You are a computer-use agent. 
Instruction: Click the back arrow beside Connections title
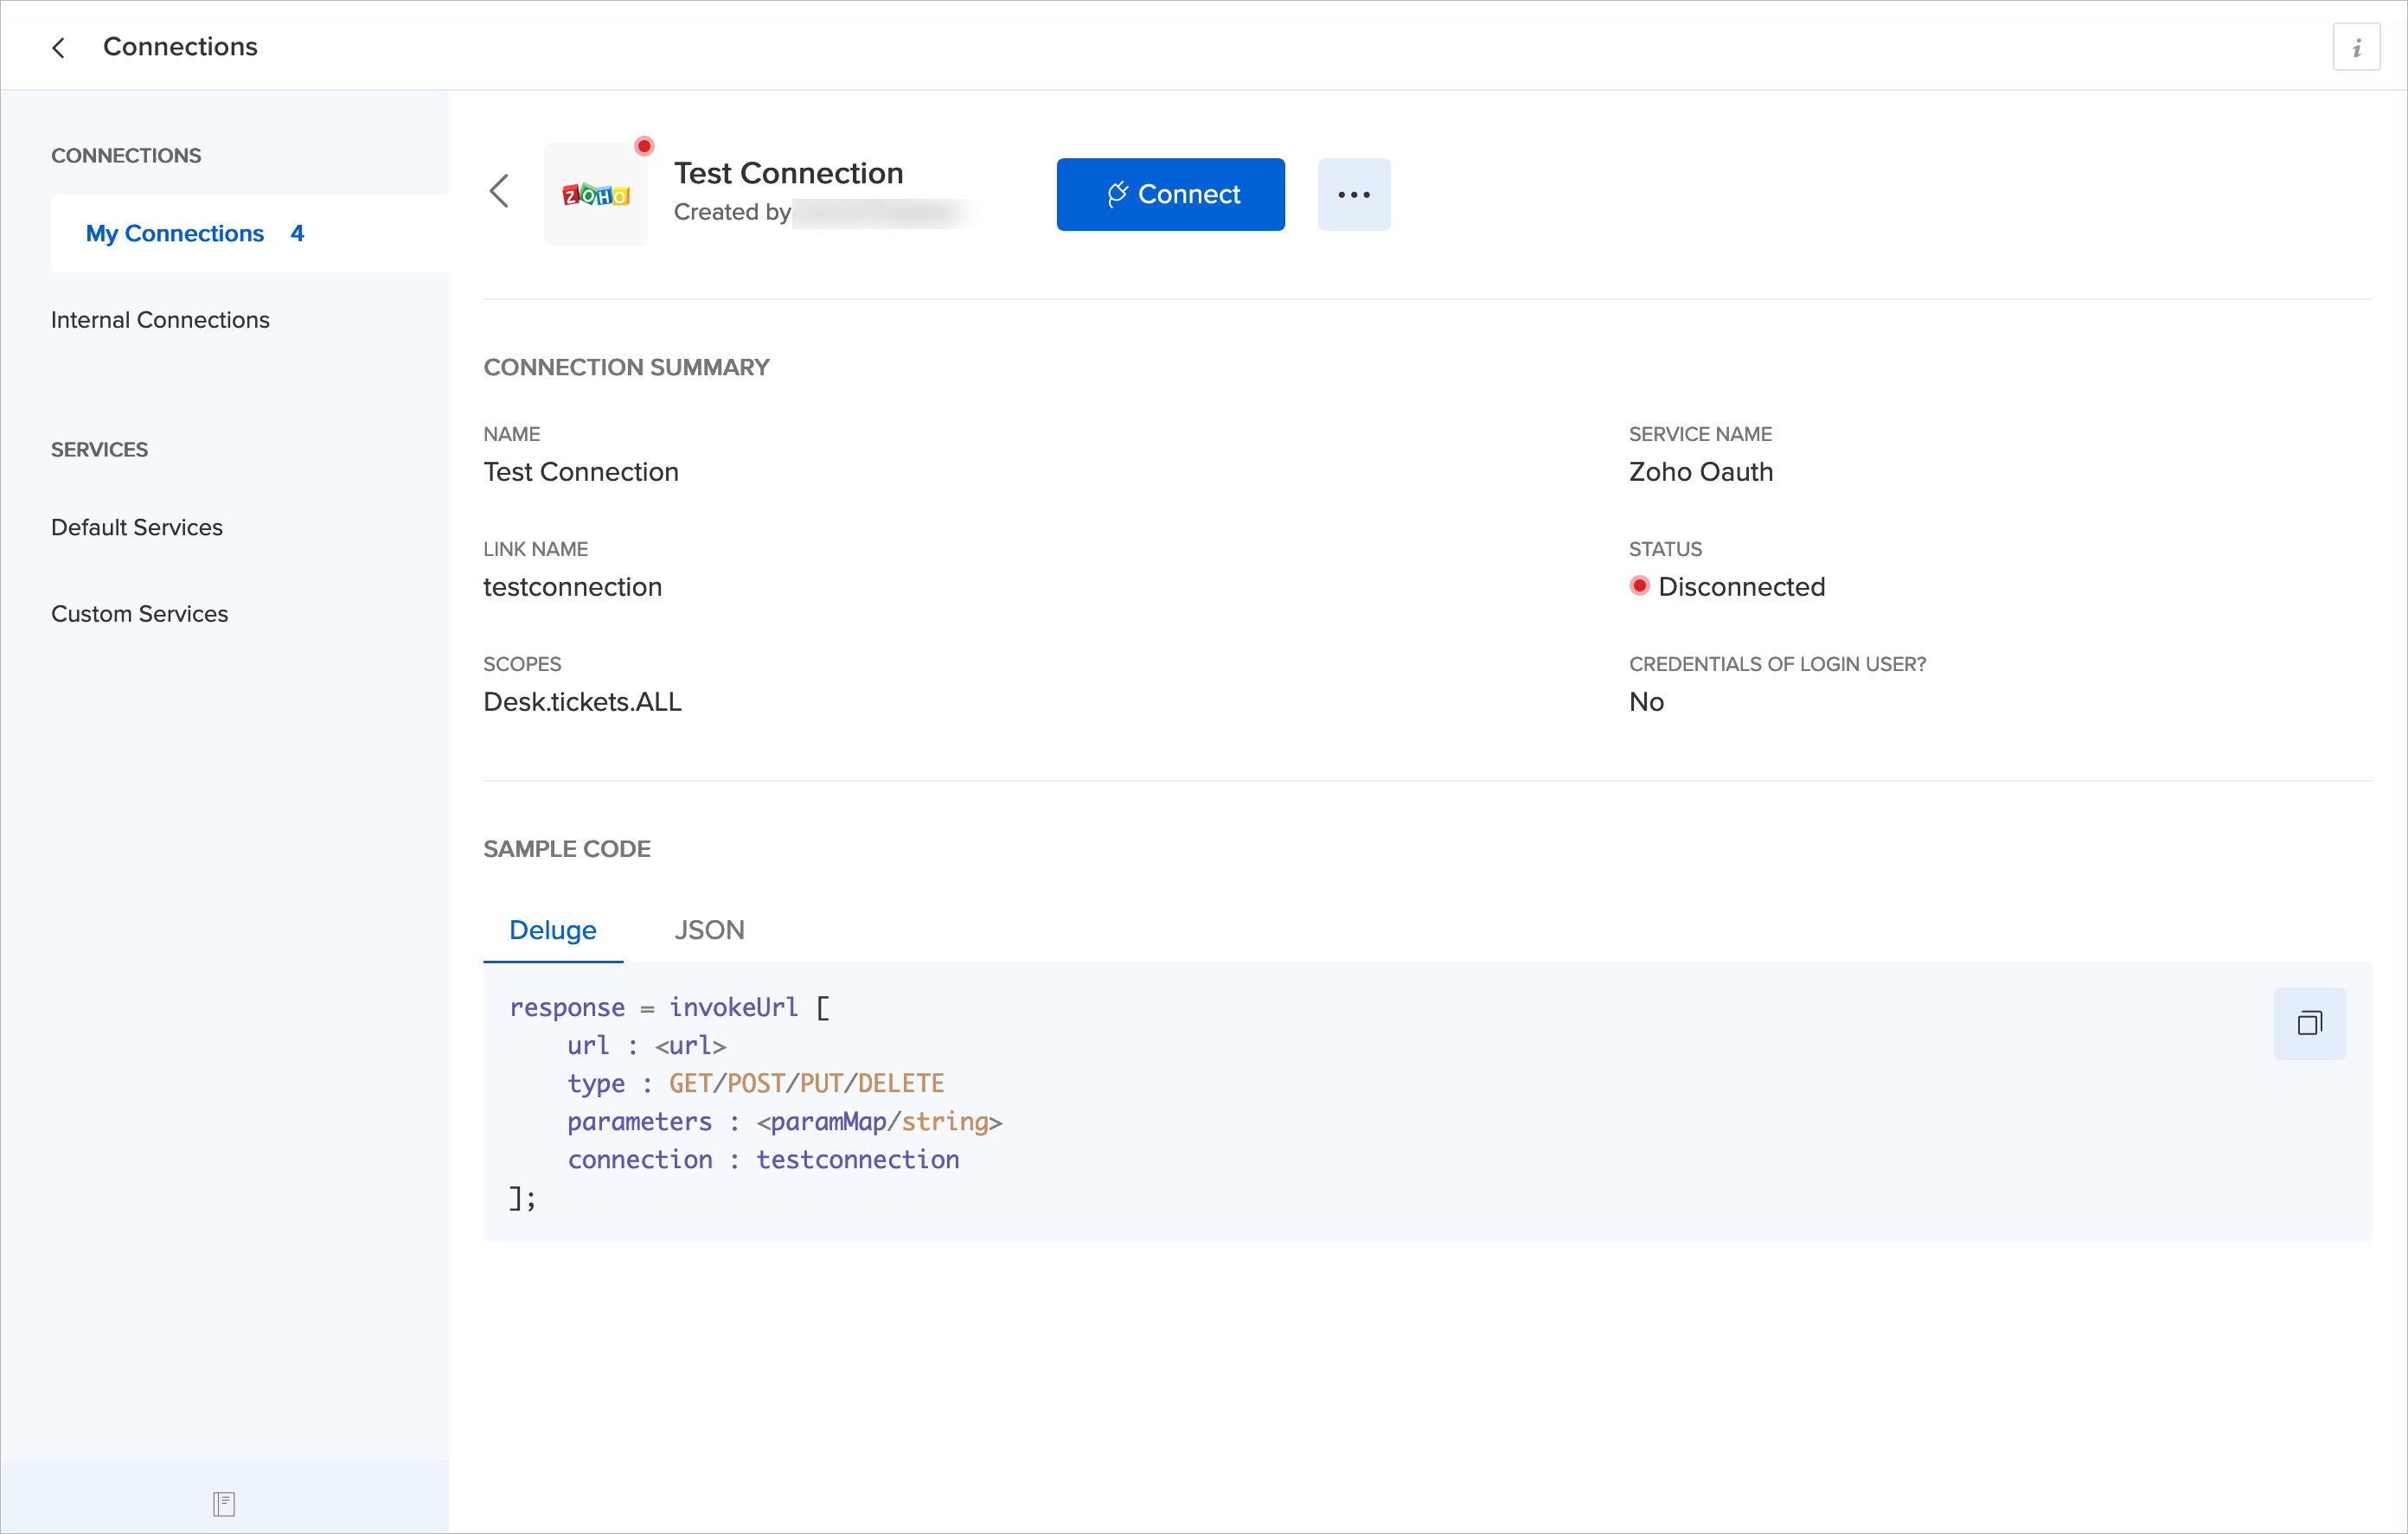click(x=59, y=47)
